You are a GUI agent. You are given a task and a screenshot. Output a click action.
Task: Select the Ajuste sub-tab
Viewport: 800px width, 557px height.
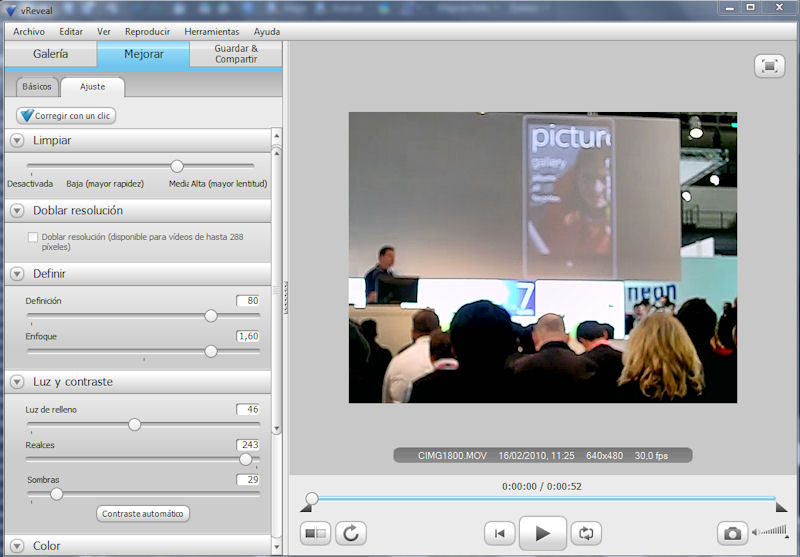[x=92, y=87]
